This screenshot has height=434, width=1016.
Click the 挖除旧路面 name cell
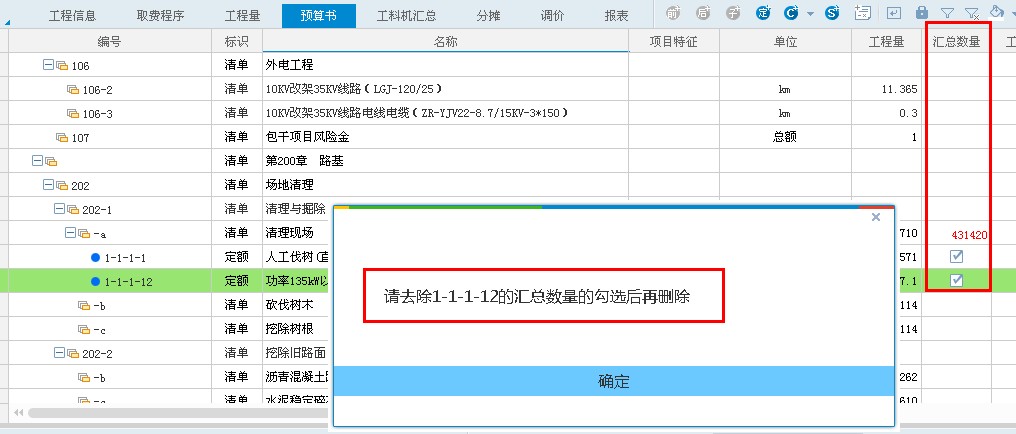(x=295, y=353)
